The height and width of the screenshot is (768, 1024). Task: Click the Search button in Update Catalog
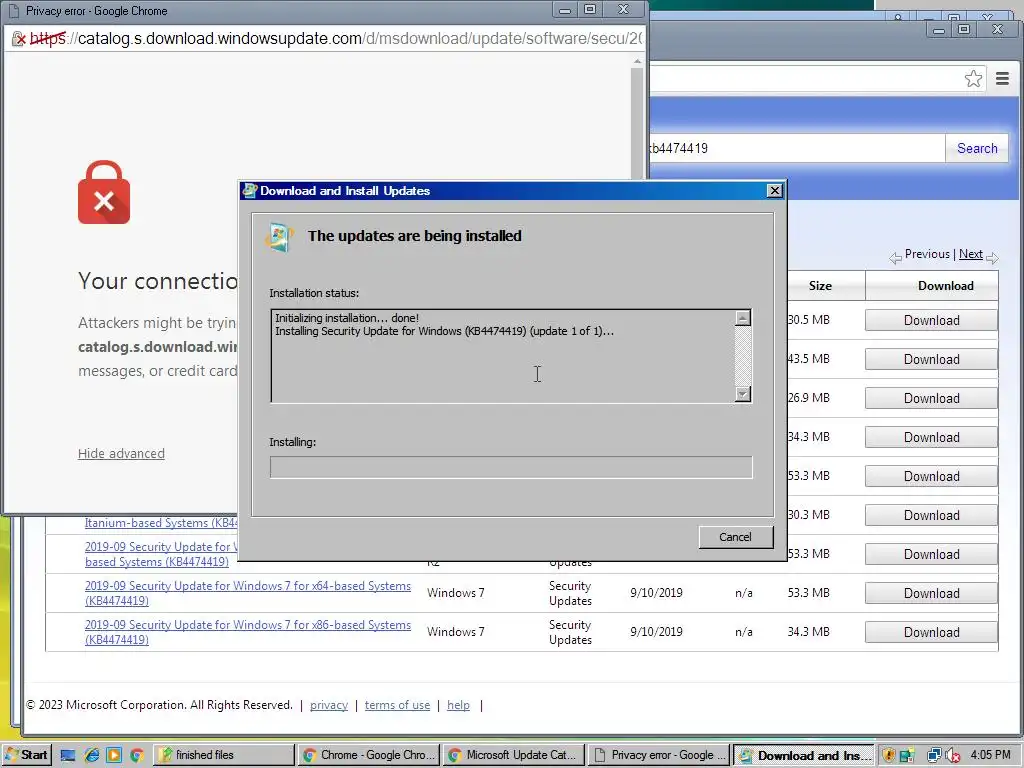[977, 148]
